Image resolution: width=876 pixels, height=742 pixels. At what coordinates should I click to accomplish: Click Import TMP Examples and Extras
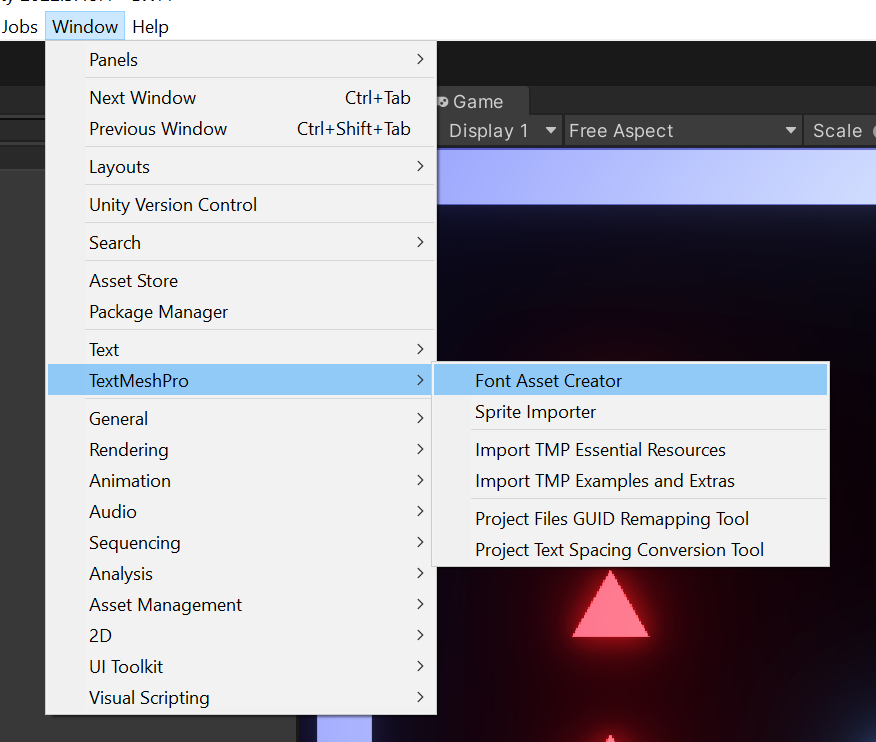[x=630, y=481]
